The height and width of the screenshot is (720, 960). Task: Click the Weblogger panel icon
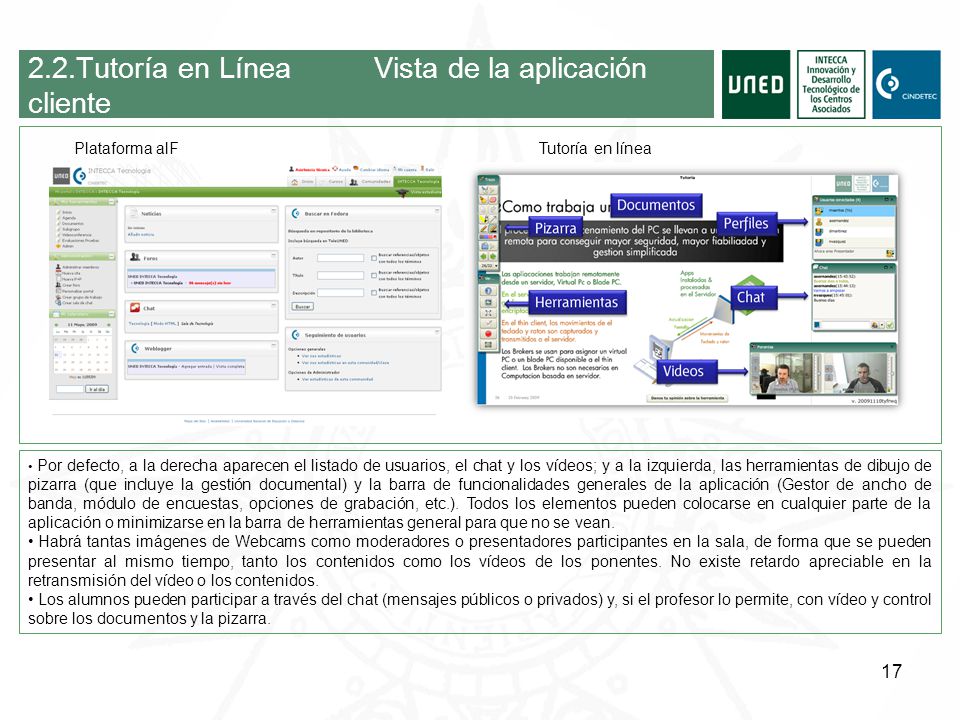coord(135,348)
